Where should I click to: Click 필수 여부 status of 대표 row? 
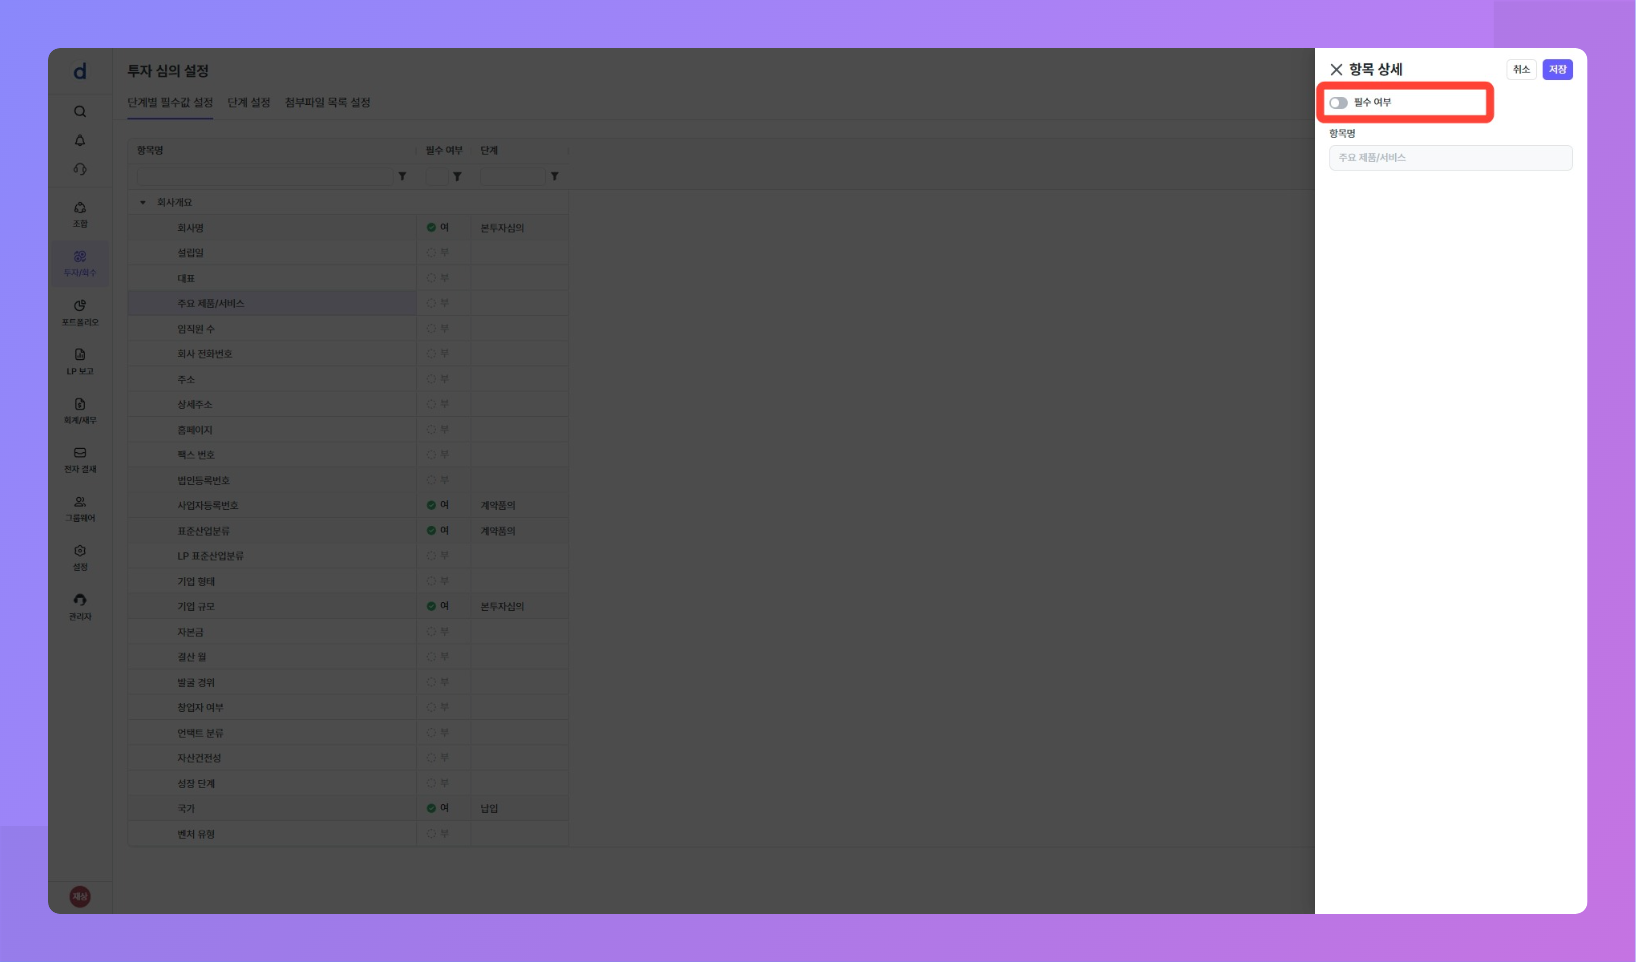pyautogui.click(x=438, y=278)
